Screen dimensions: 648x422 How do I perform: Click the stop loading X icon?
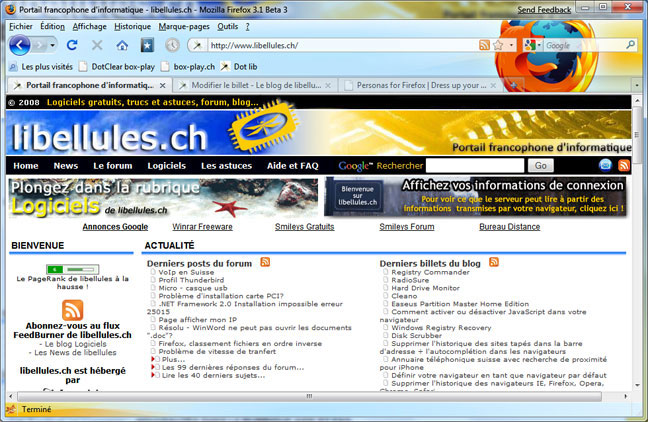pyautogui.click(x=97, y=45)
